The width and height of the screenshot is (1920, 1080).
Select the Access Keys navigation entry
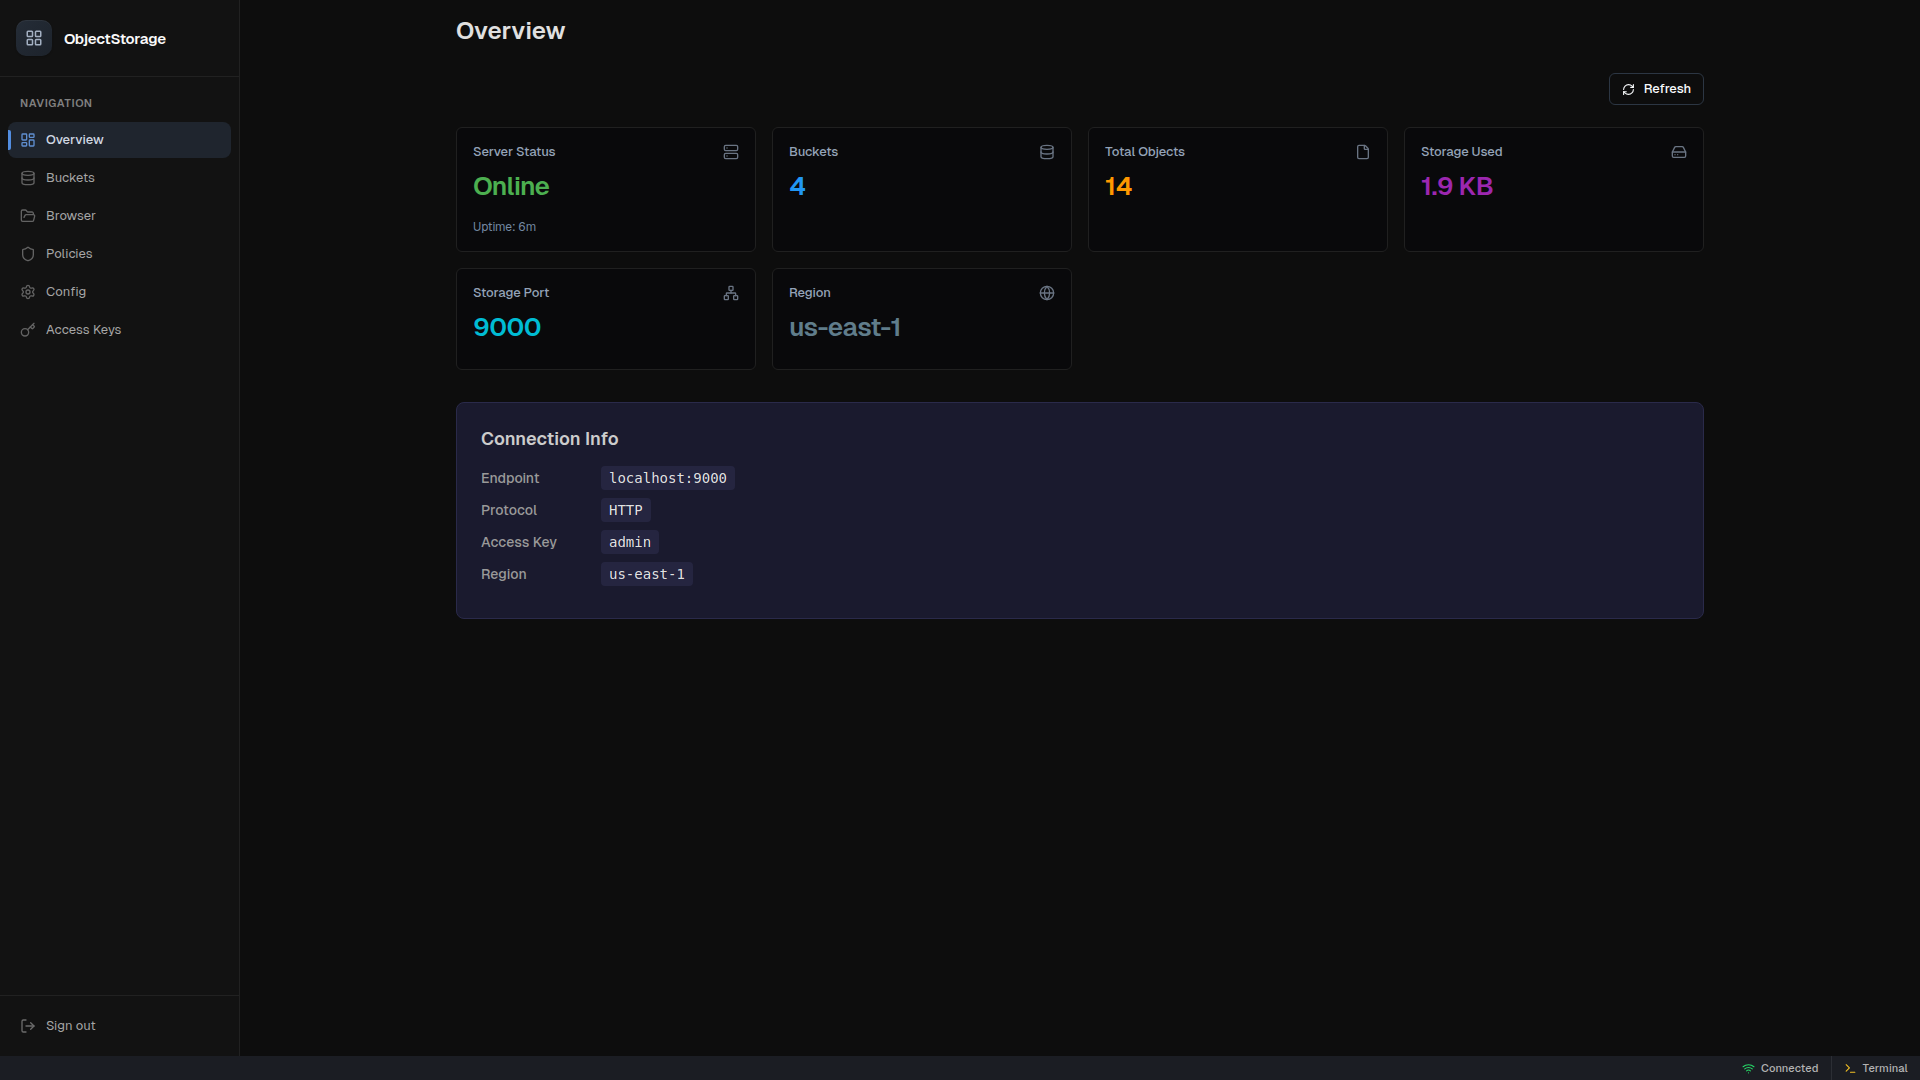[x=83, y=330]
